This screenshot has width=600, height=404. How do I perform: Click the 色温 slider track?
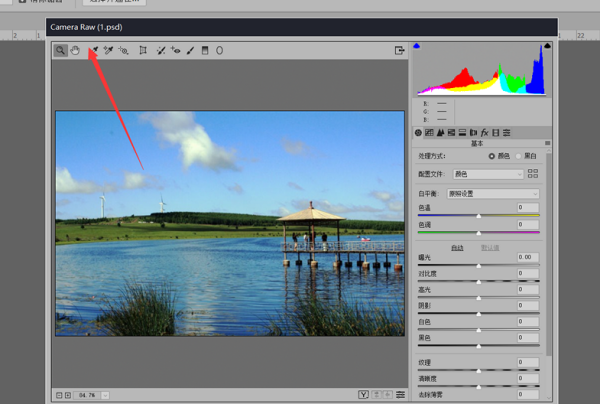pyautogui.click(x=478, y=215)
